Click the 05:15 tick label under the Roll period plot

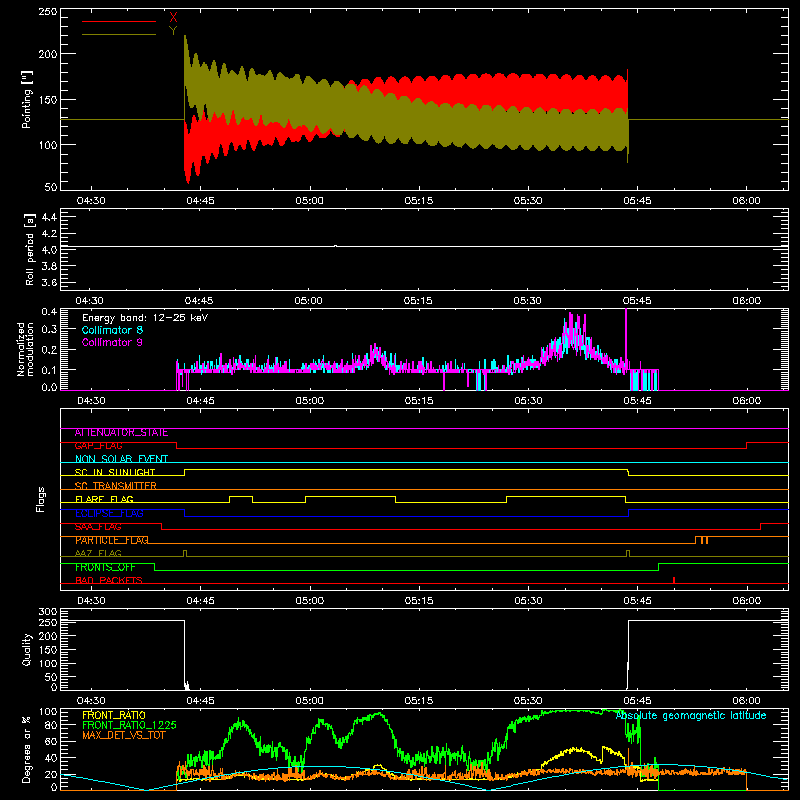(418, 301)
